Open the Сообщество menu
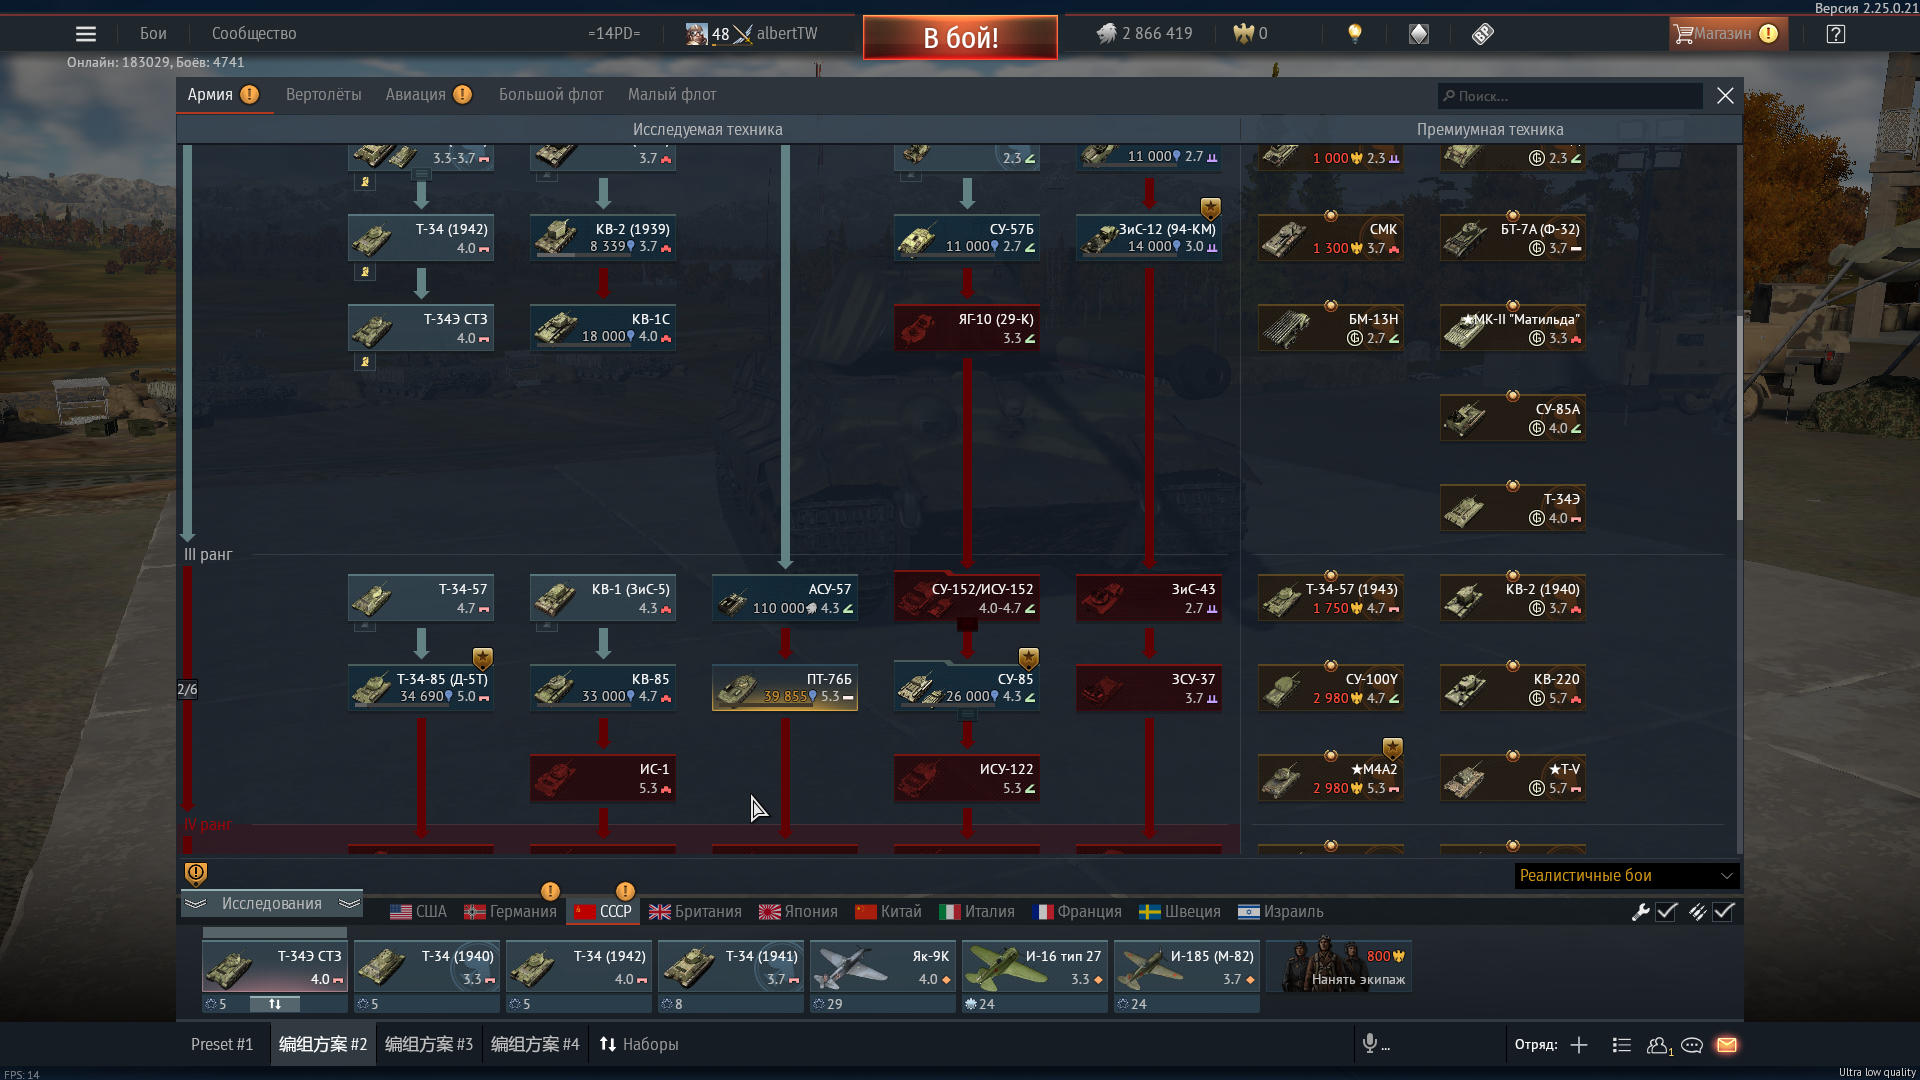Viewport: 1920px width, 1080px height. tap(254, 34)
